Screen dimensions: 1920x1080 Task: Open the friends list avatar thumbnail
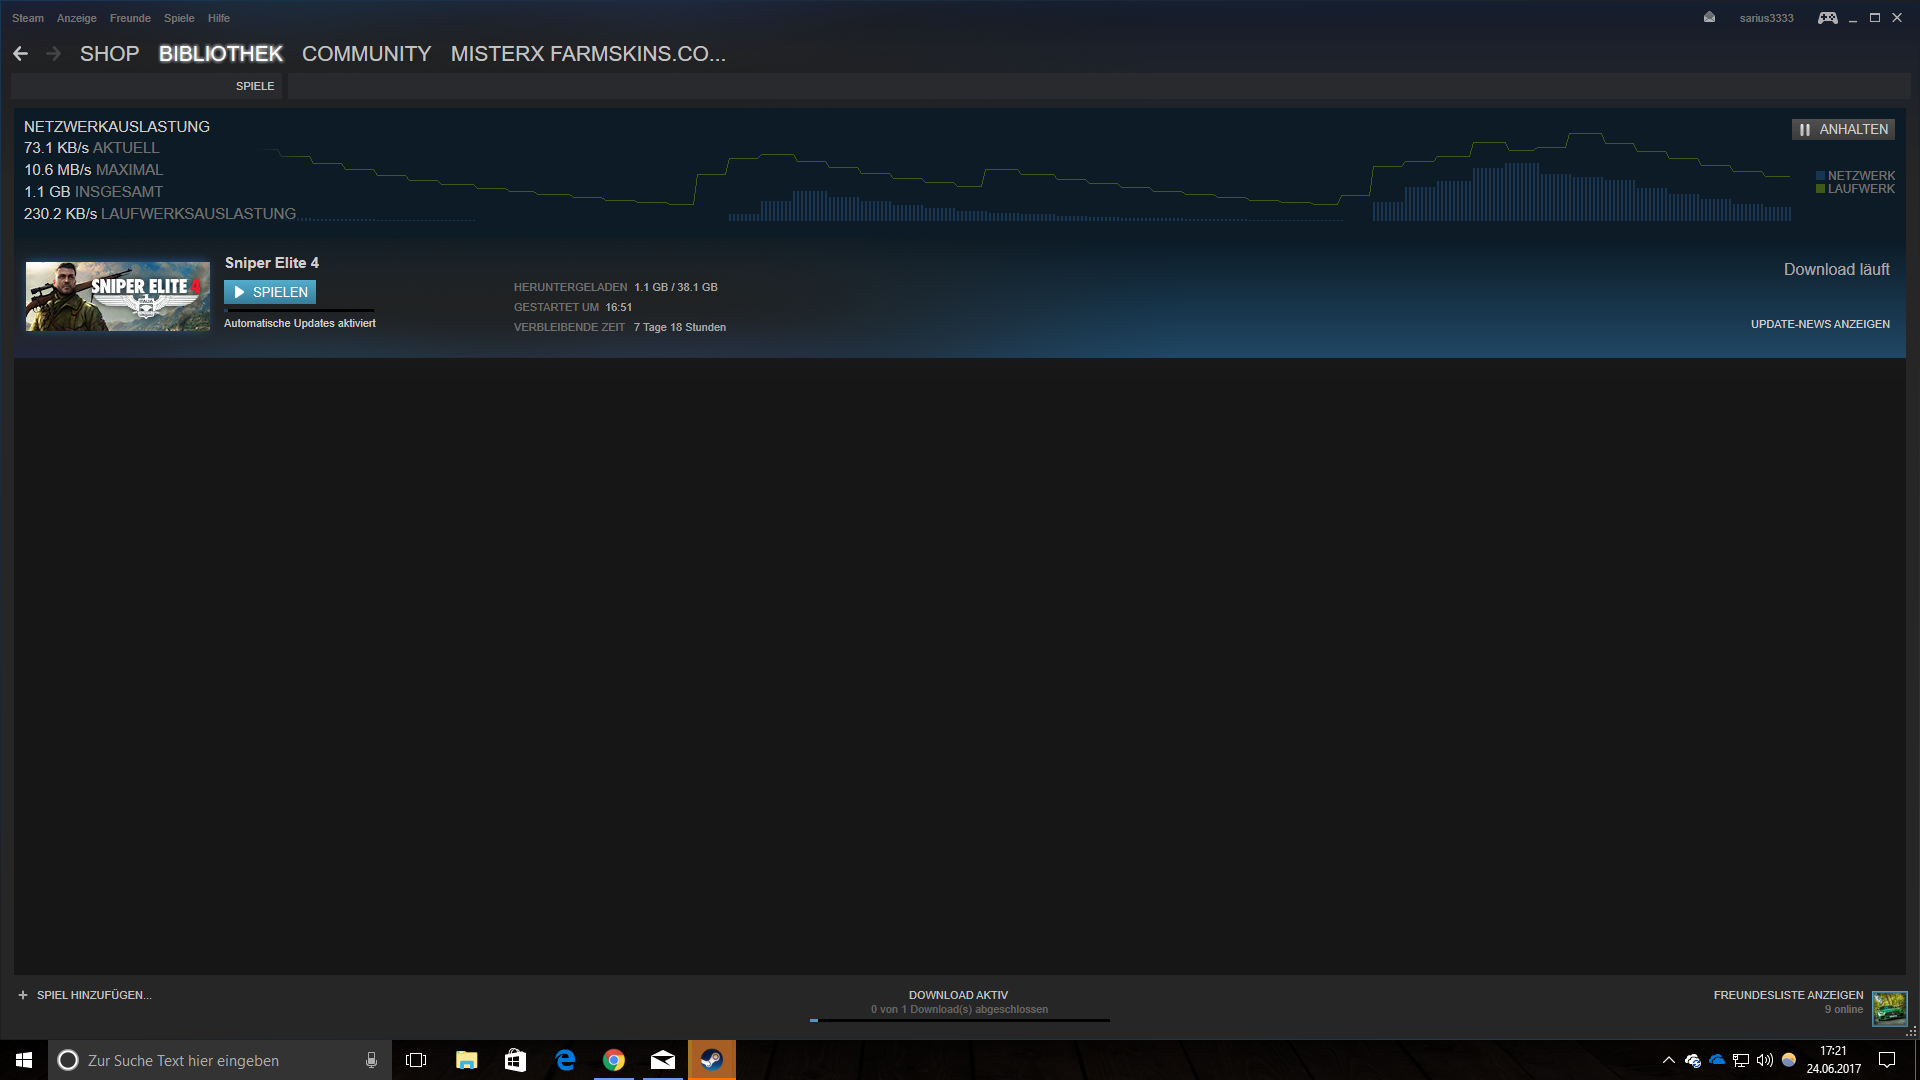tap(1889, 1008)
